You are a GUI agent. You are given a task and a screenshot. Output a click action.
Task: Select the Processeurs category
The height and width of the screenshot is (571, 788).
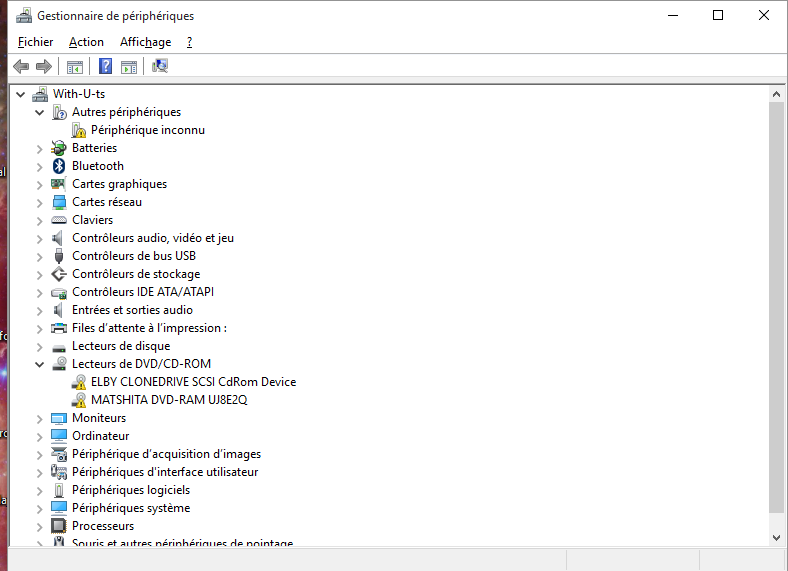point(102,526)
